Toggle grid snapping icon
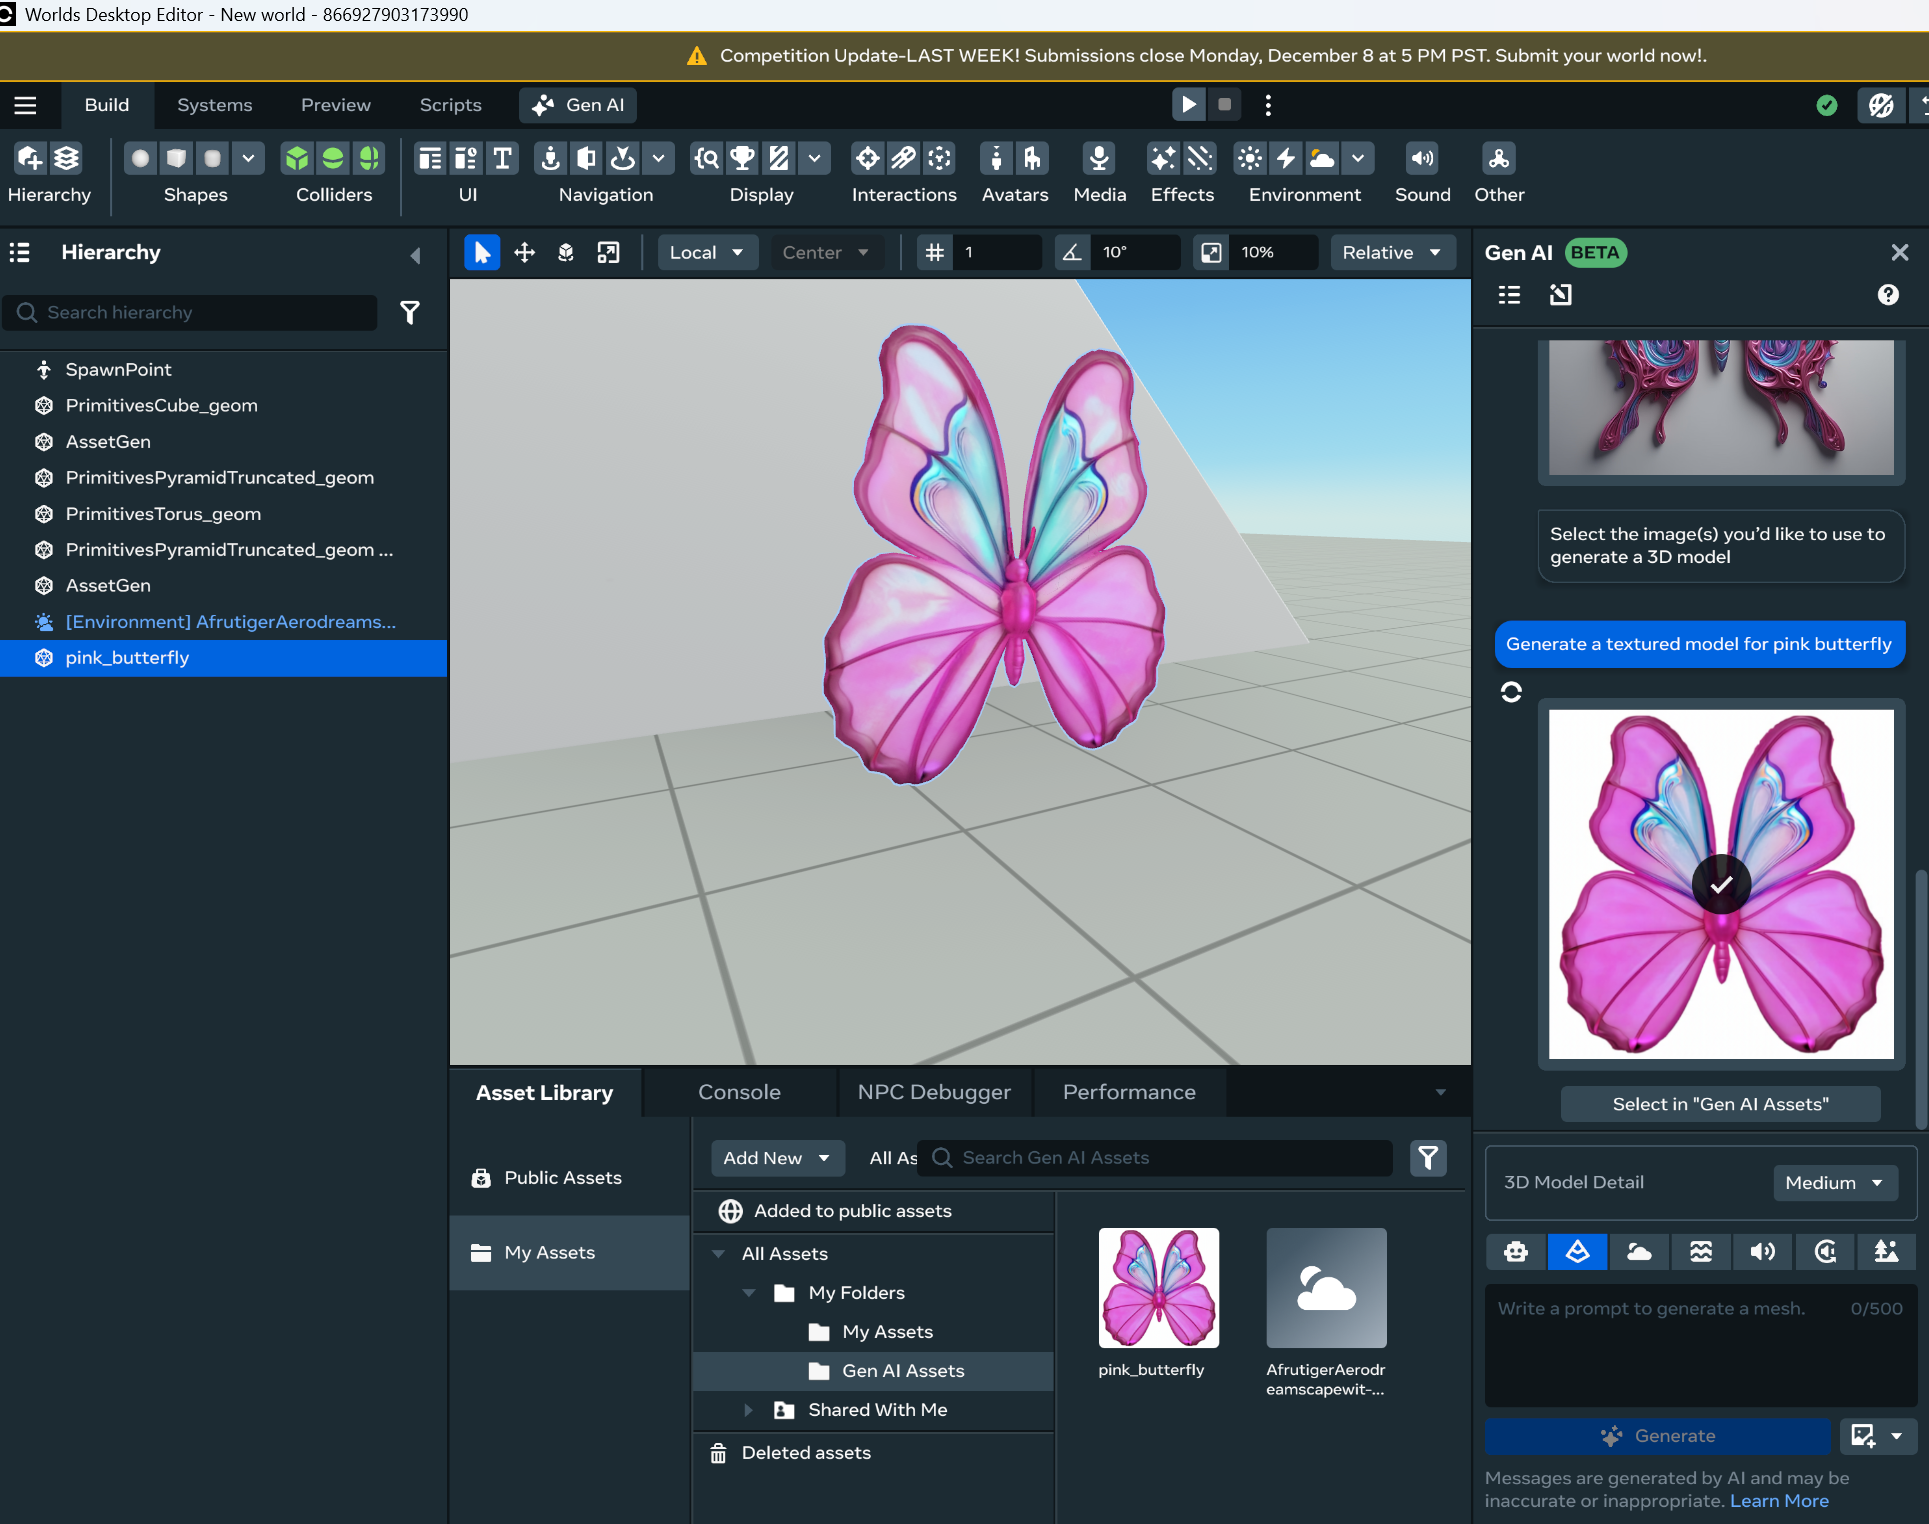This screenshot has width=1929, height=1524. pos(934,253)
